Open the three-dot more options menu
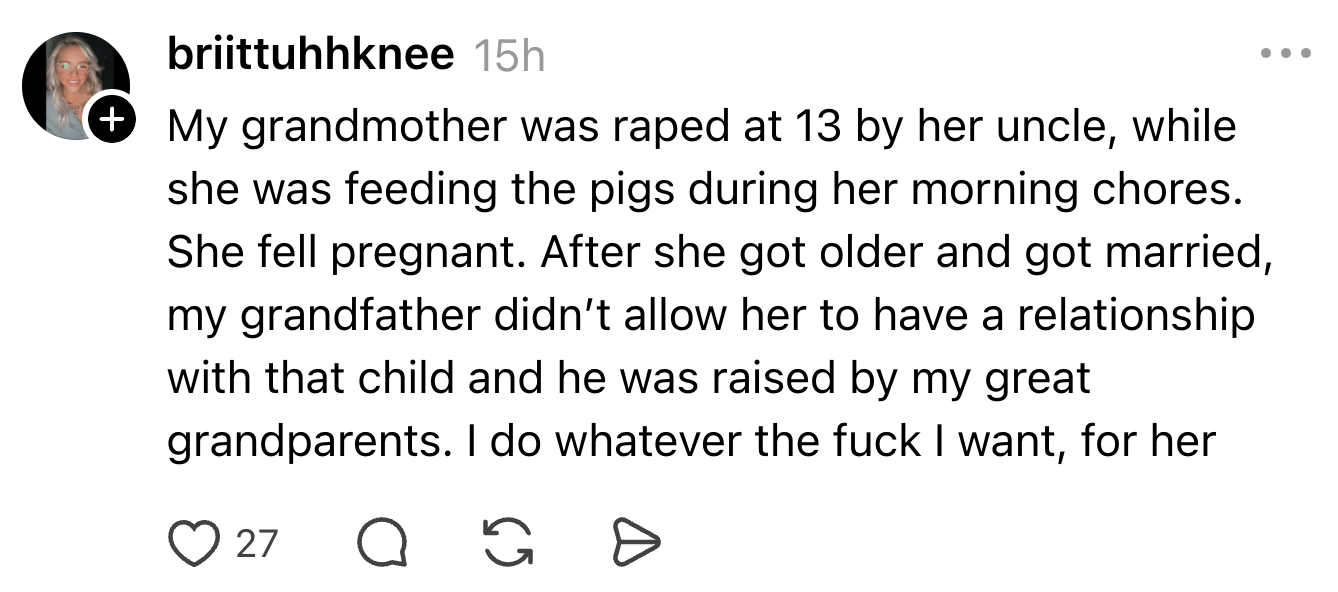The width and height of the screenshot is (1338, 592). point(1284,53)
